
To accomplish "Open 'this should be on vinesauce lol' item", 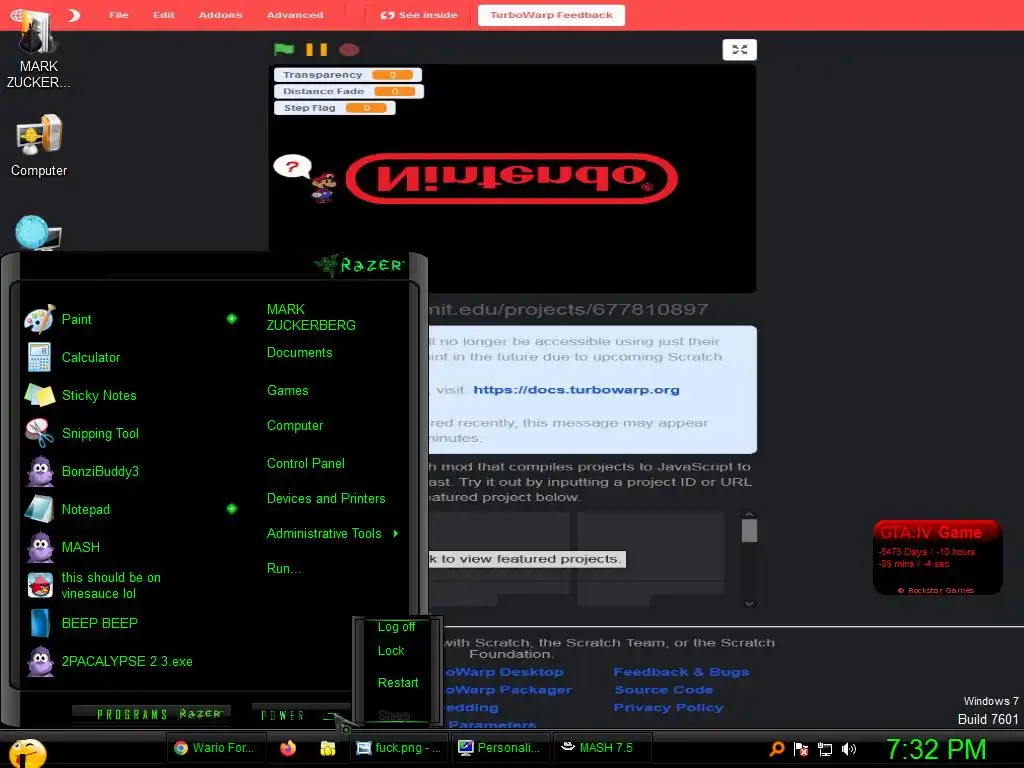I will (x=93, y=585).
